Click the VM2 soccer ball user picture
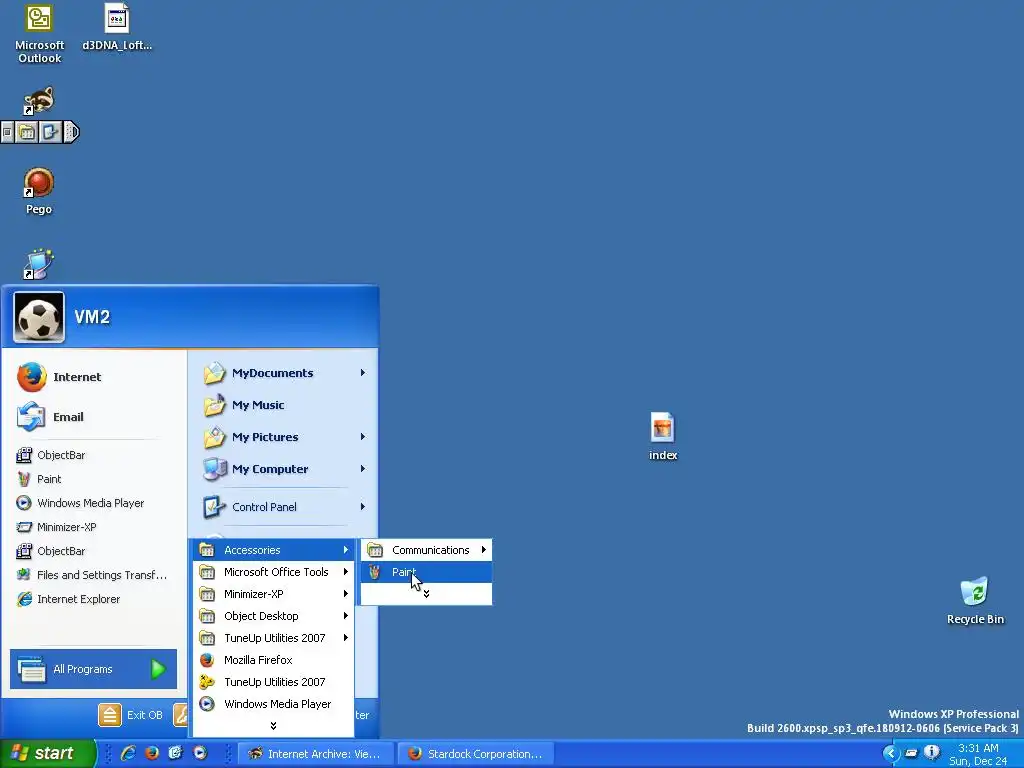 coord(39,317)
